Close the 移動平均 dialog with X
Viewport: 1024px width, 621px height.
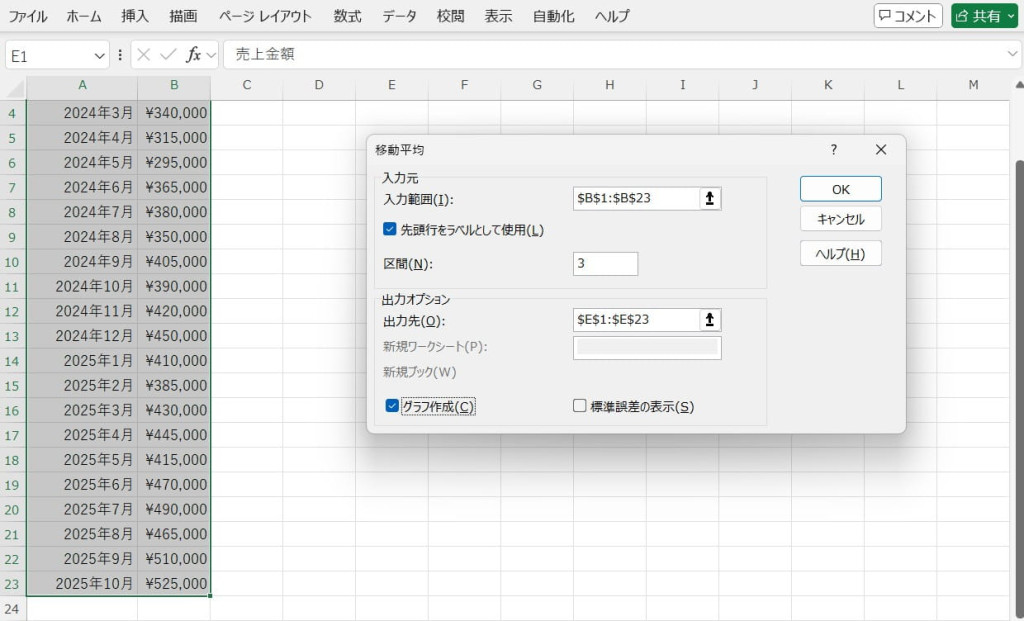coord(881,149)
